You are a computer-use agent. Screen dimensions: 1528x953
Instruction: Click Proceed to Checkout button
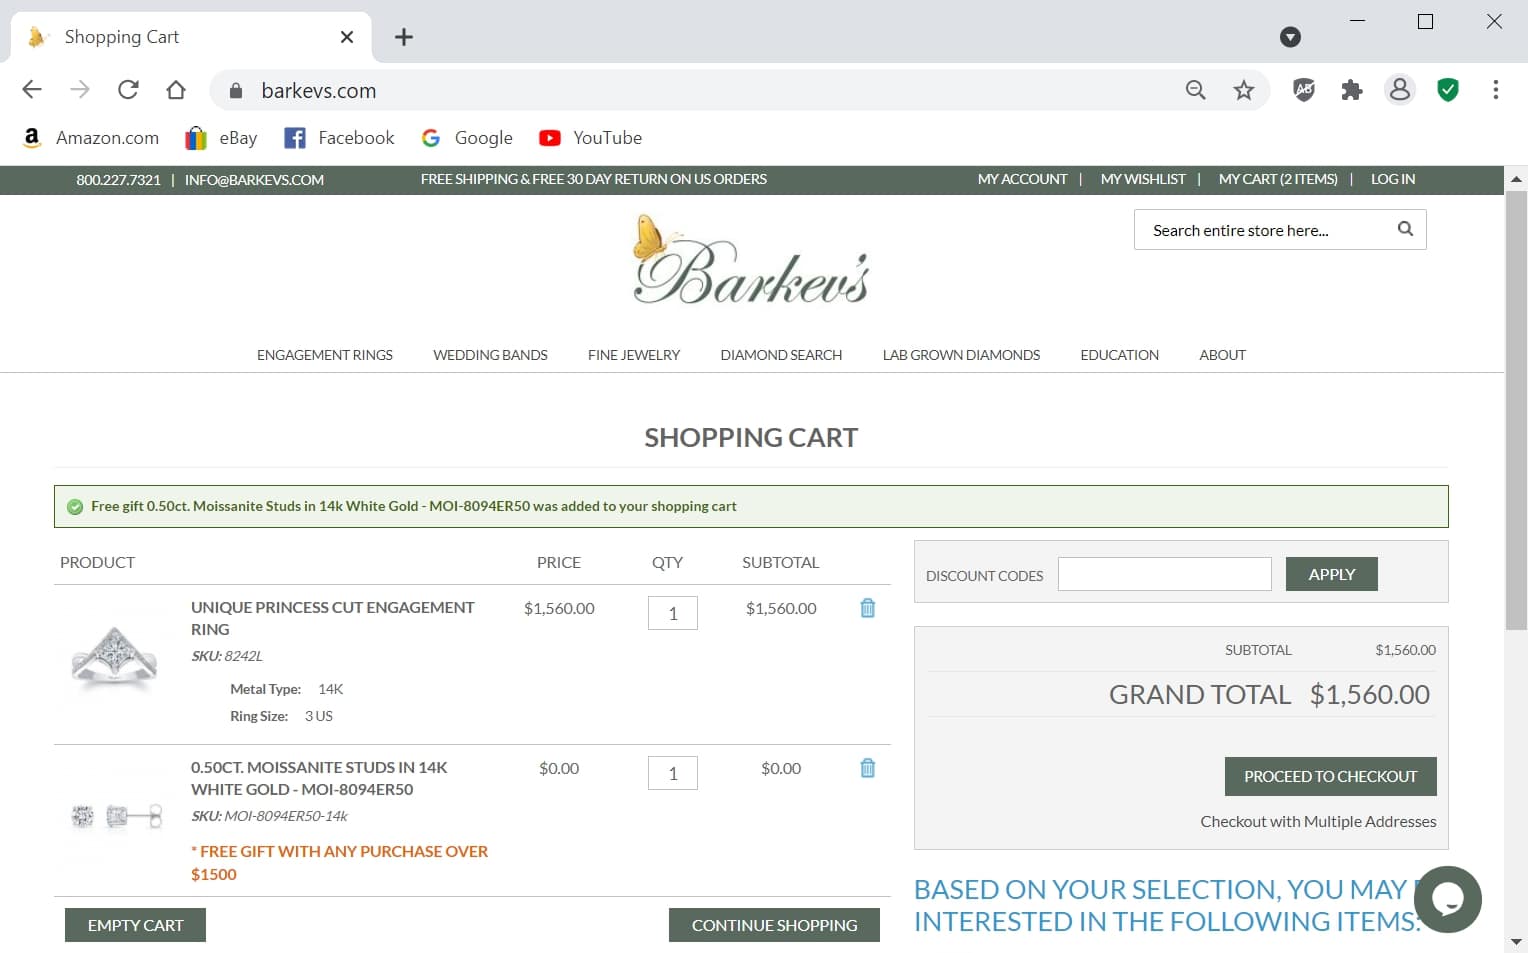click(1331, 776)
